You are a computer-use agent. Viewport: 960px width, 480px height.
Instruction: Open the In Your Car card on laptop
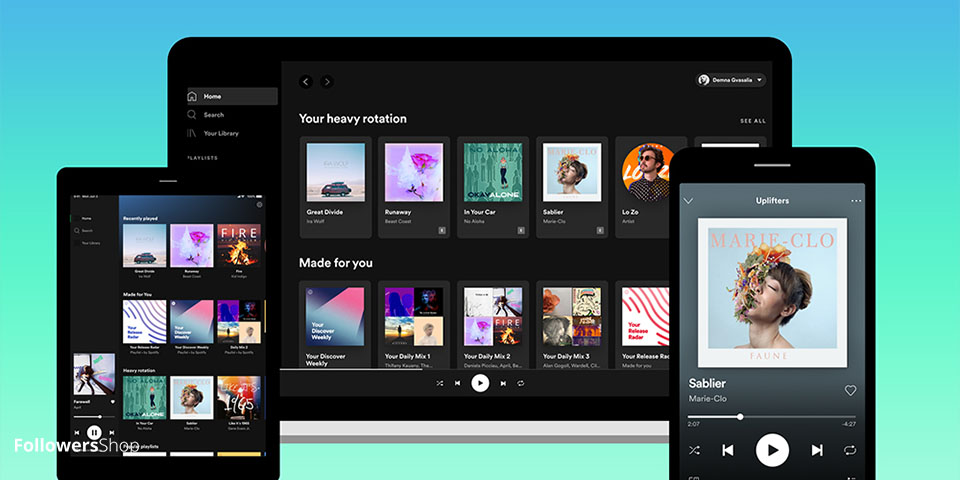click(493, 187)
